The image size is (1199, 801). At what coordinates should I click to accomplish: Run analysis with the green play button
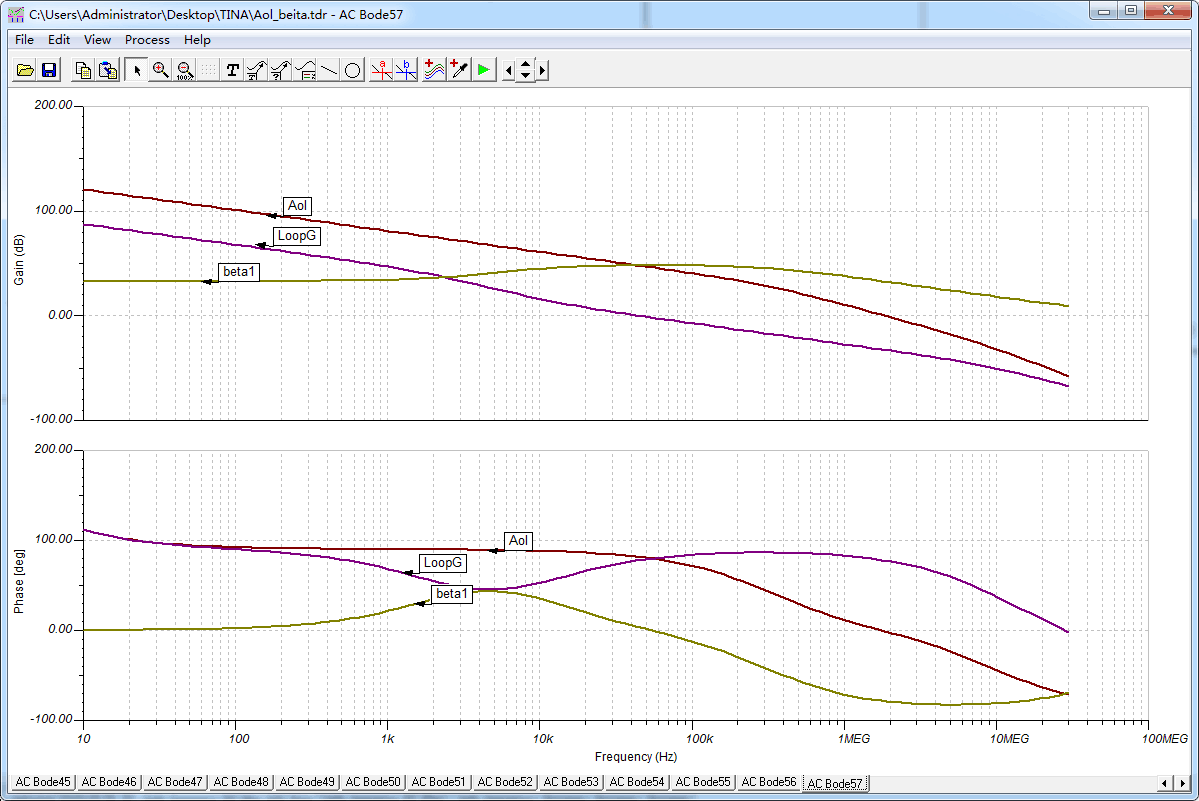pyautogui.click(x=483, y=70)
